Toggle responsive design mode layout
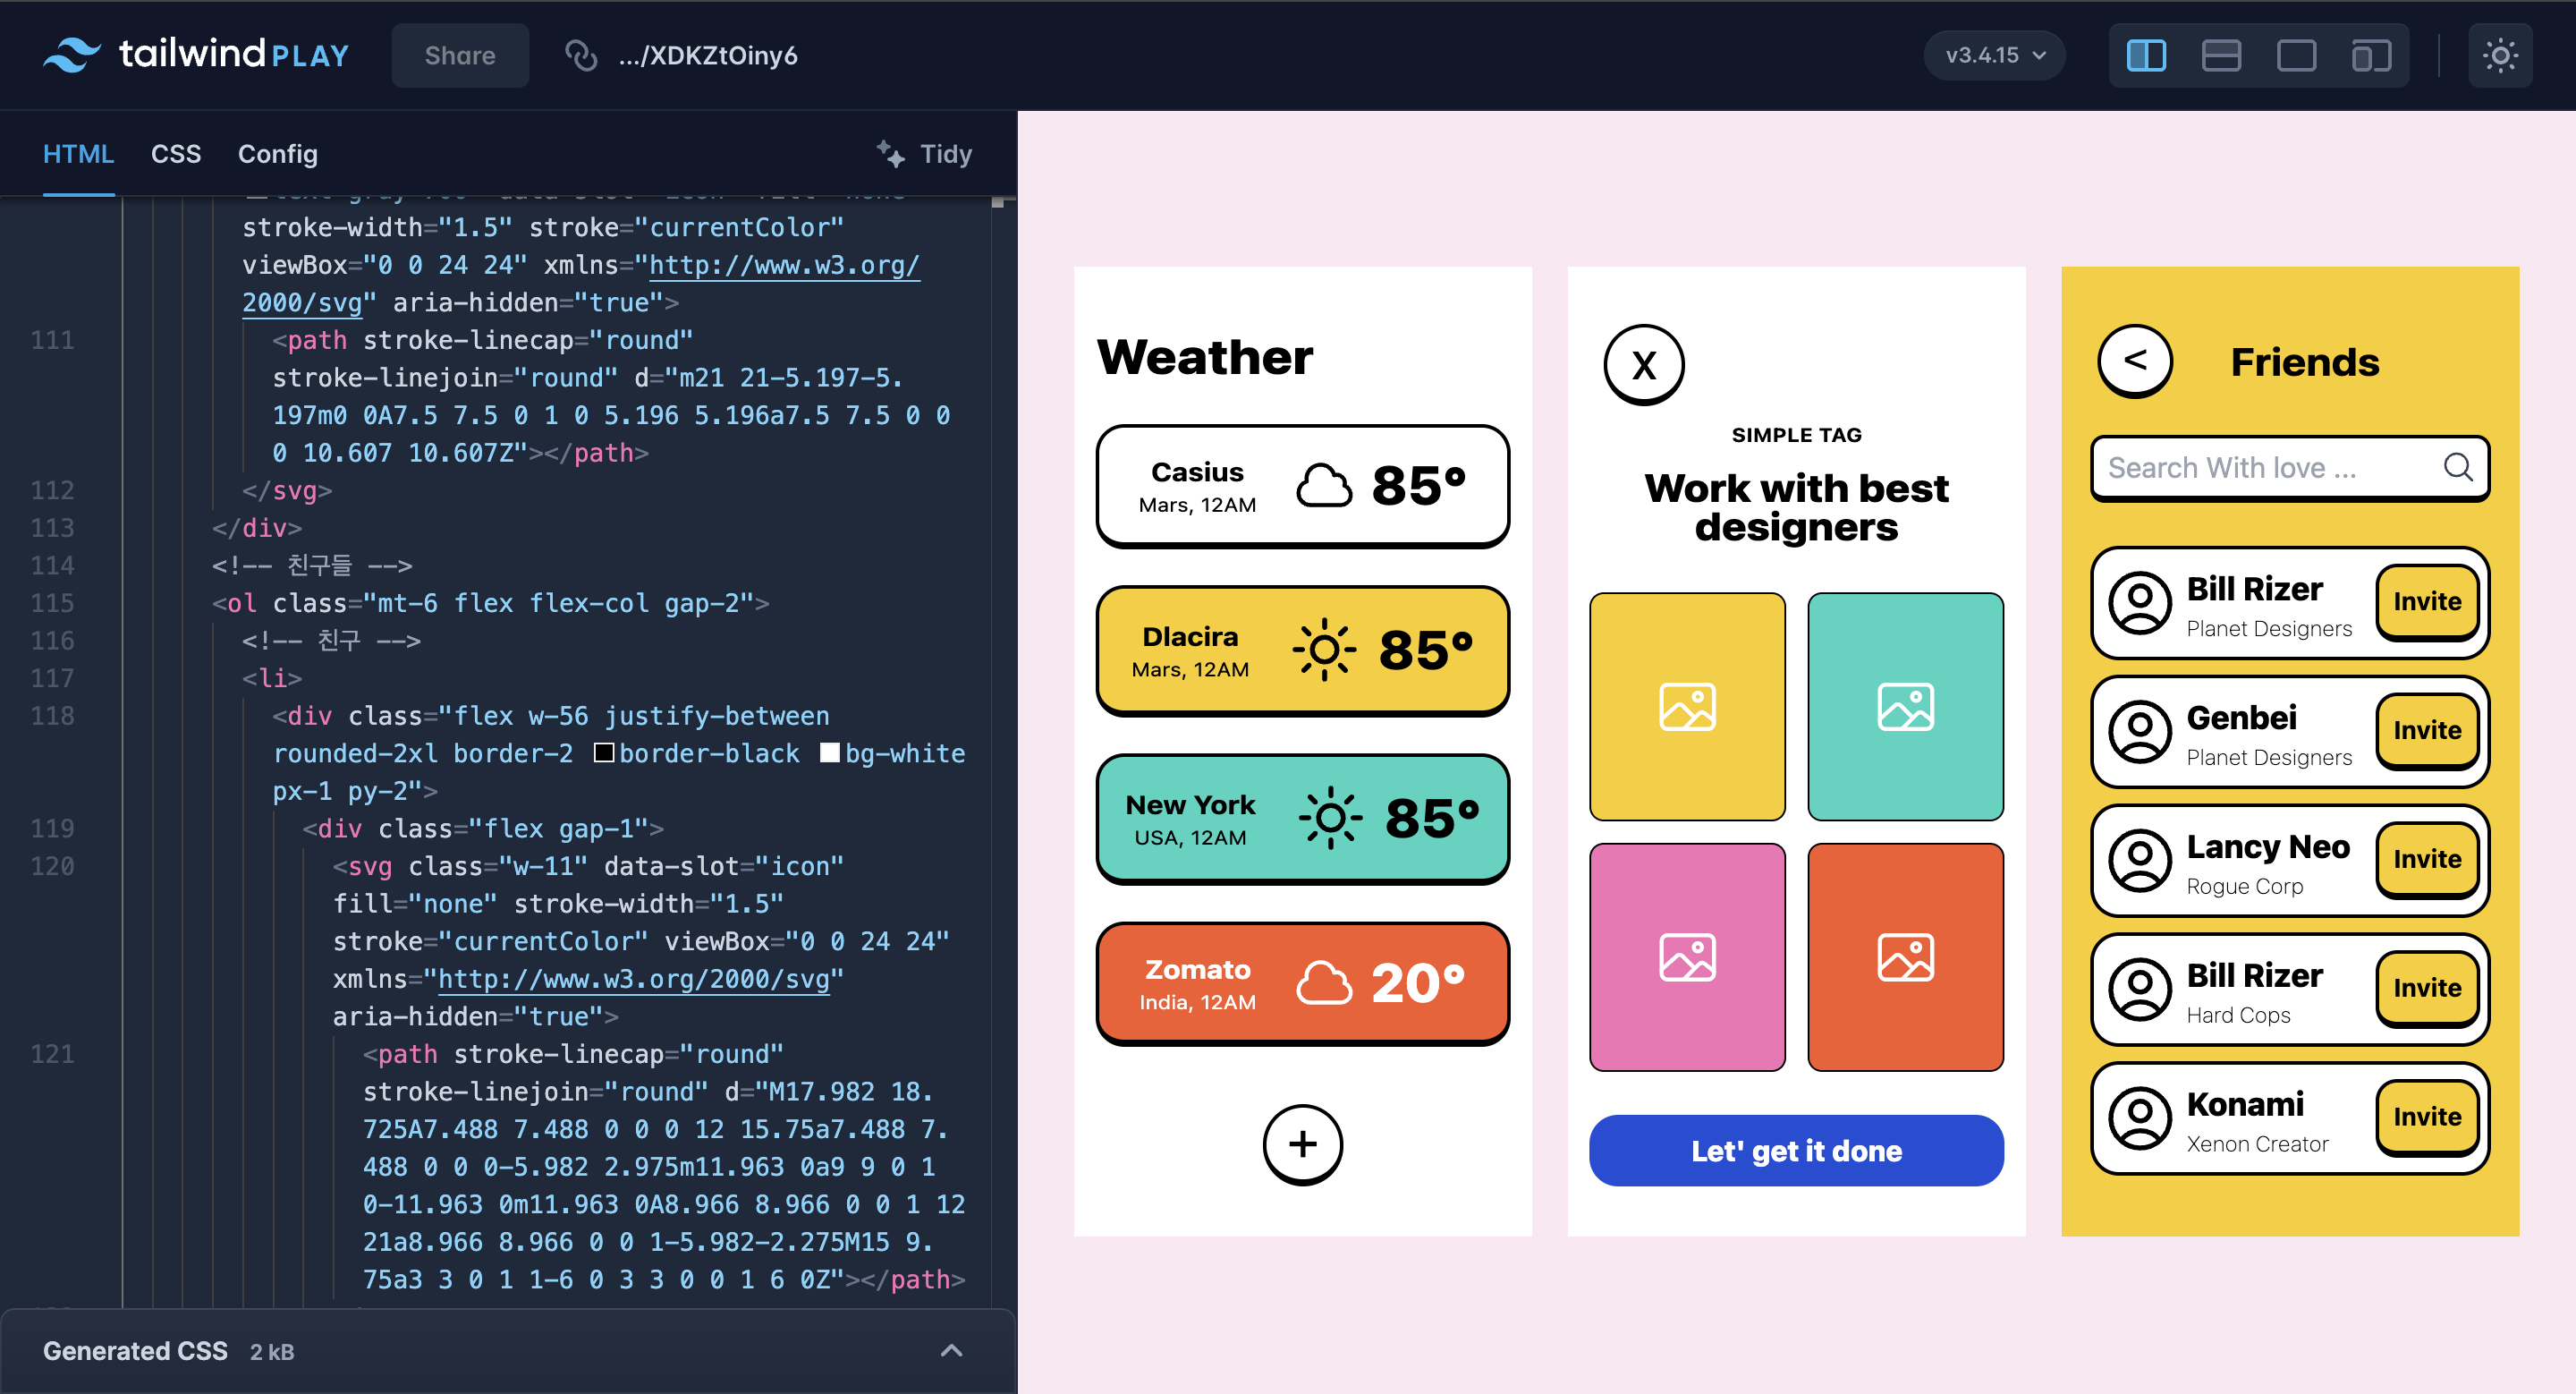 pyautogui.click(x=2371, y=55)
